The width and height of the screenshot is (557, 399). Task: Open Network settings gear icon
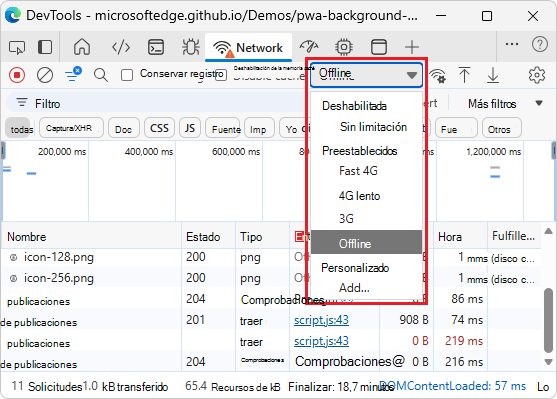536,75
